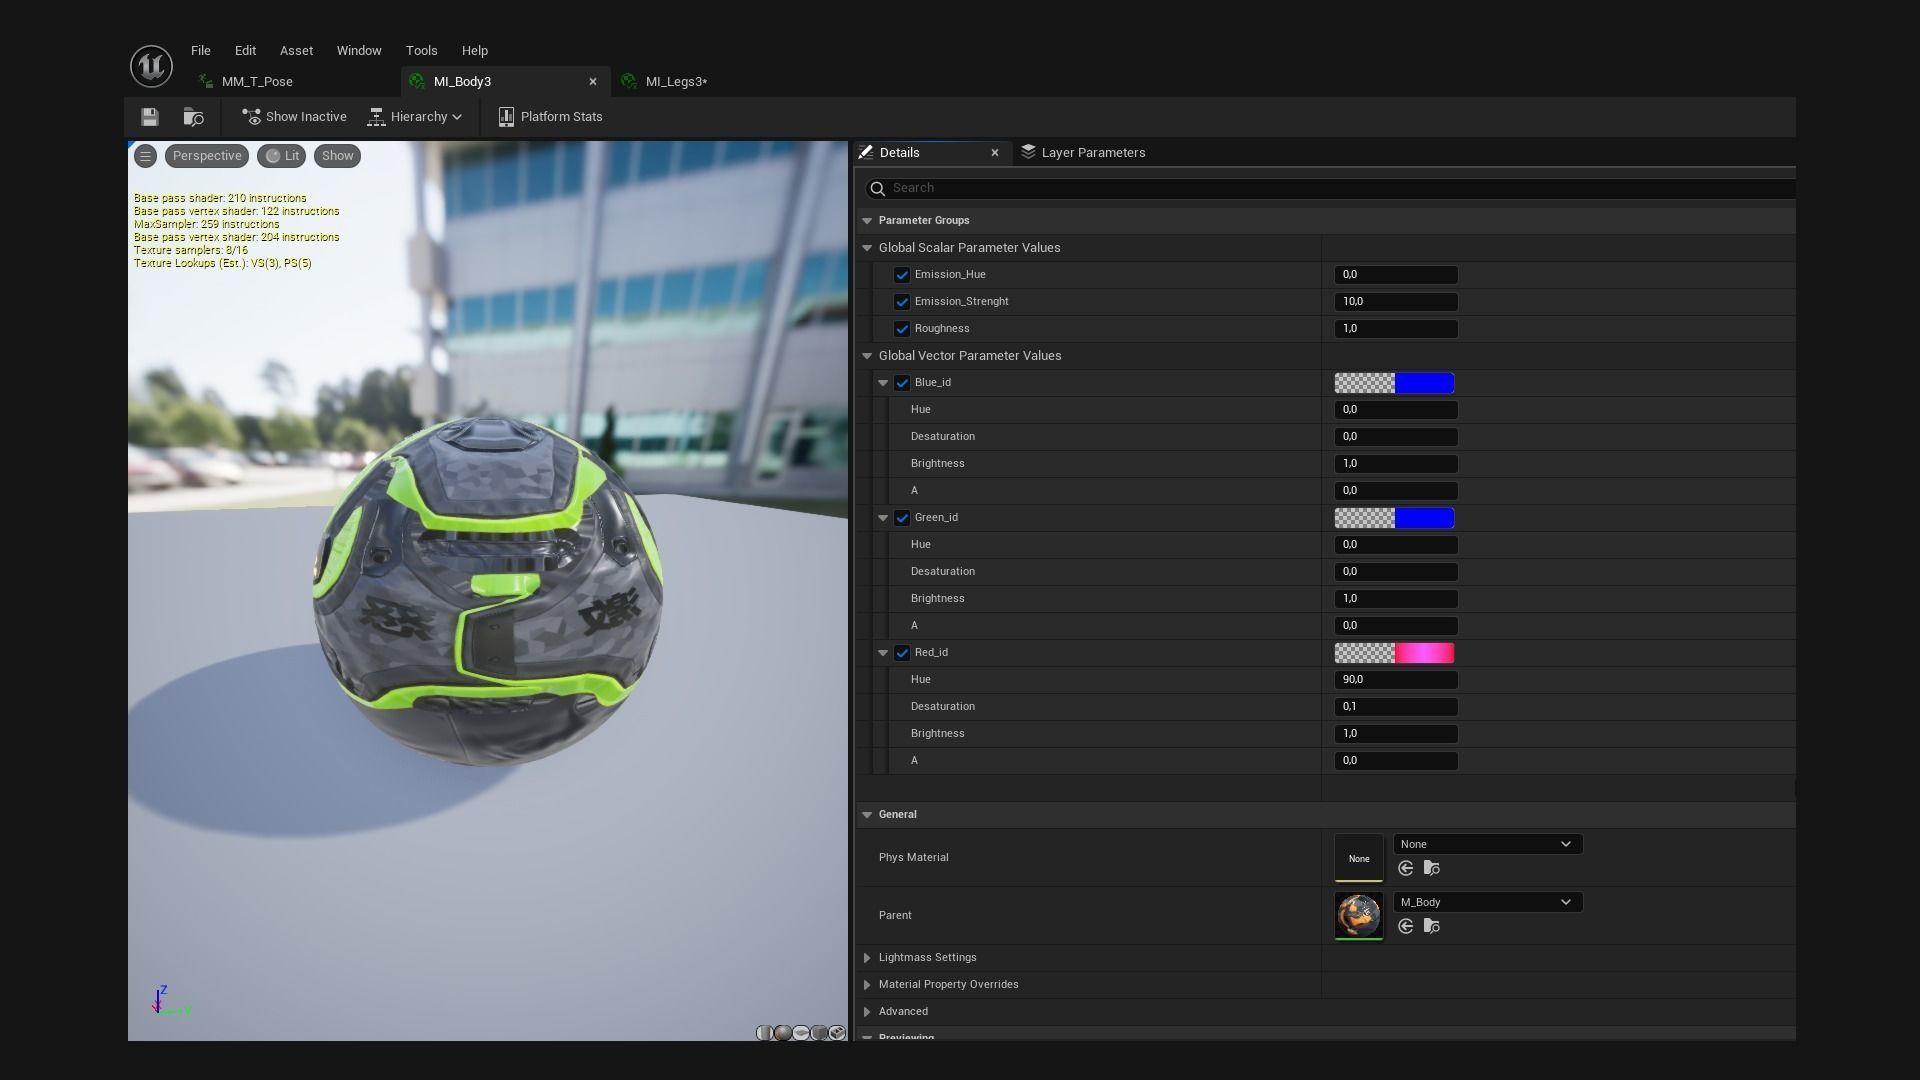Select the cylinder preview mesh icon
The image size is (1920, 1080).
[765, 1033]
